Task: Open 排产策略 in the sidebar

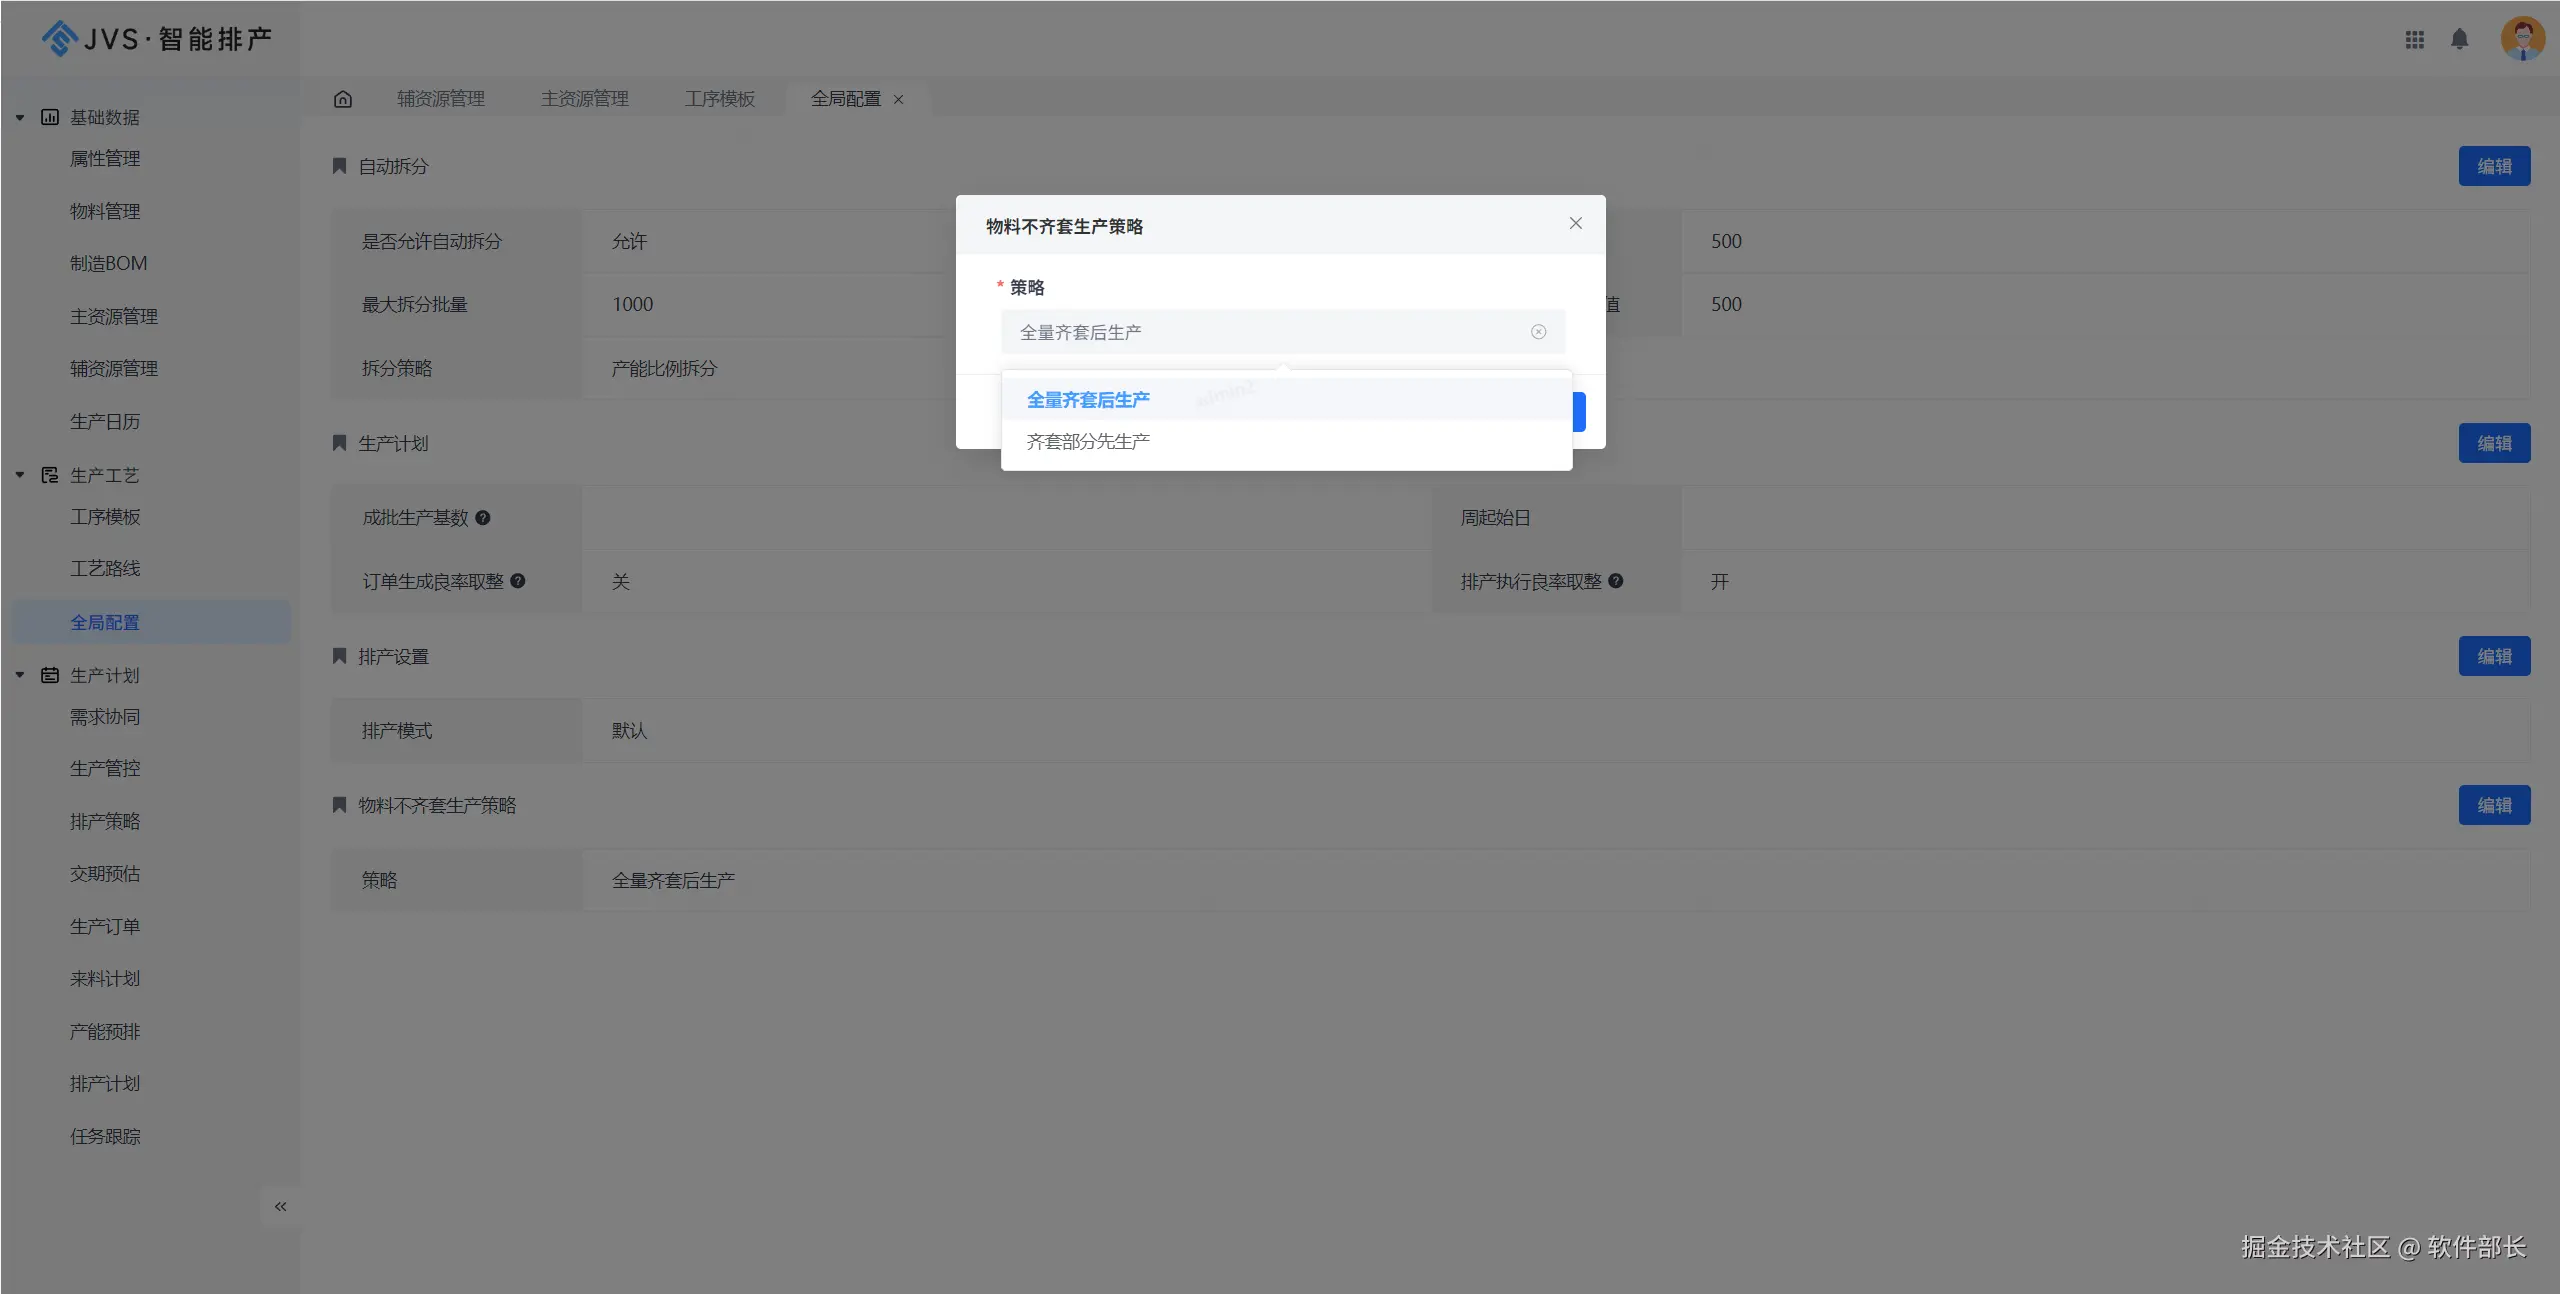Action: tap(105, 822)
